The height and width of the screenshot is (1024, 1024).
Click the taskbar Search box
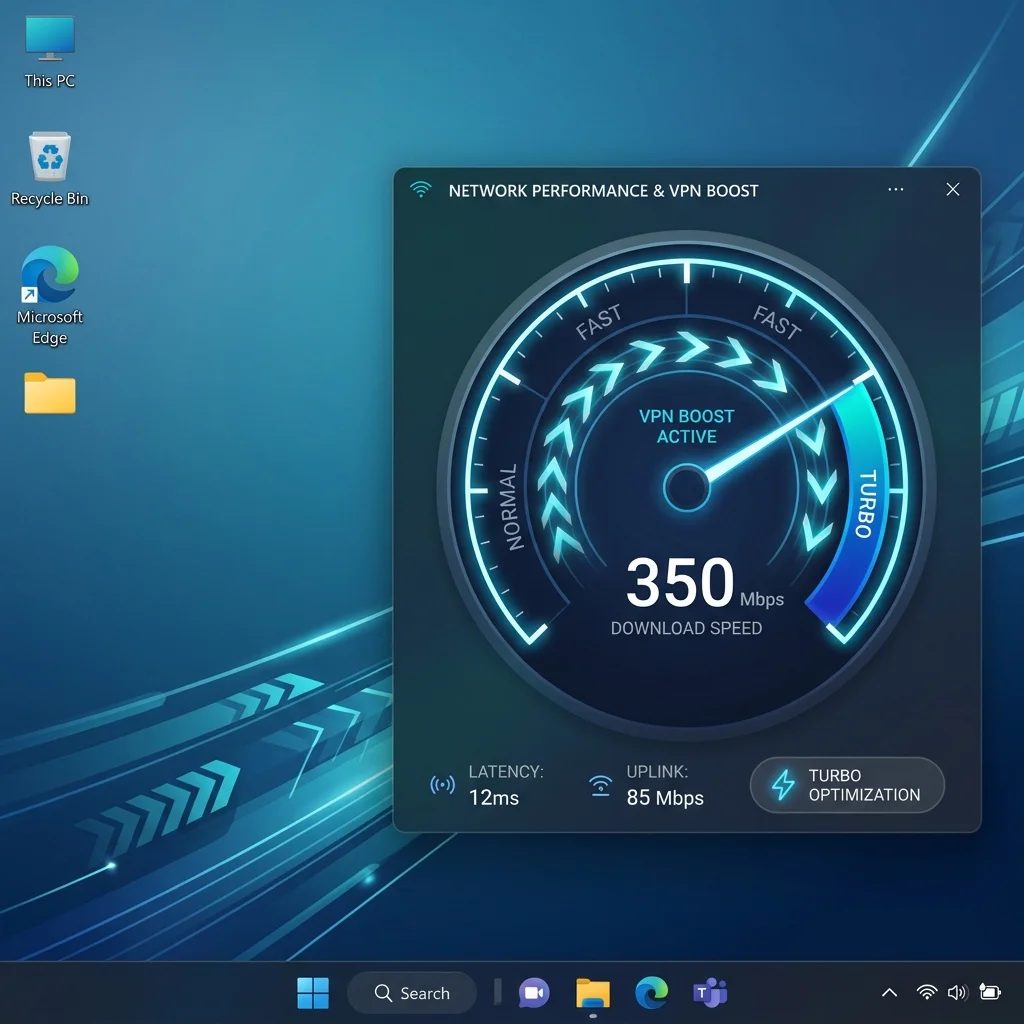click(x=412, y=993)
